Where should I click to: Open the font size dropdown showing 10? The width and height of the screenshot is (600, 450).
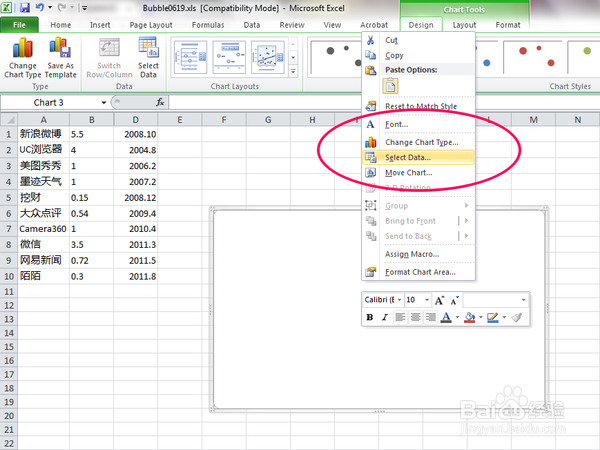[x=427, y=300]
